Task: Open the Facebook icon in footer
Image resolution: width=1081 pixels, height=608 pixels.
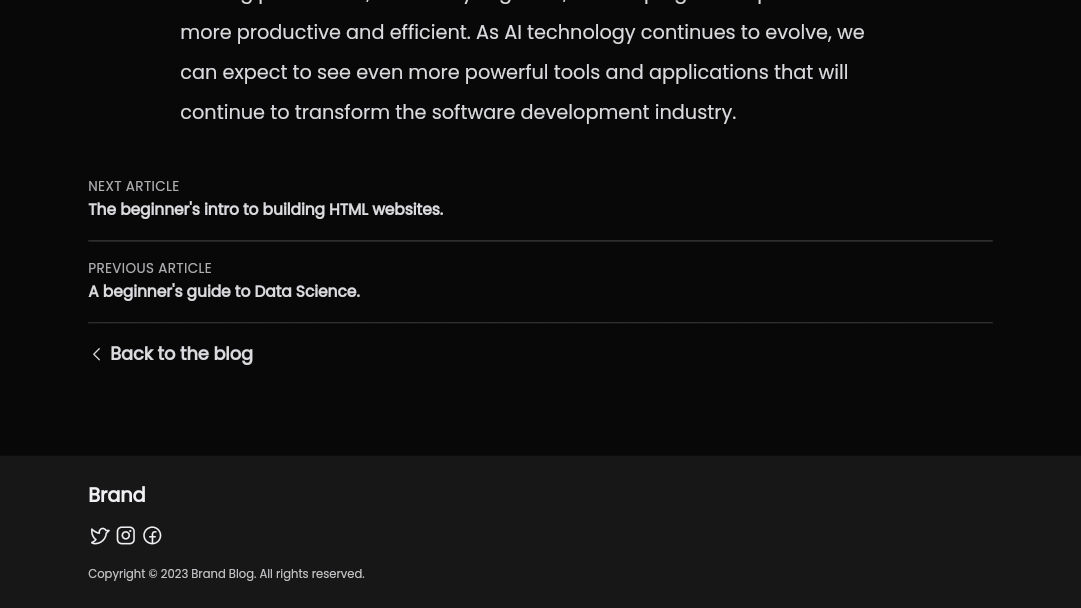Action: coord(152,536)
